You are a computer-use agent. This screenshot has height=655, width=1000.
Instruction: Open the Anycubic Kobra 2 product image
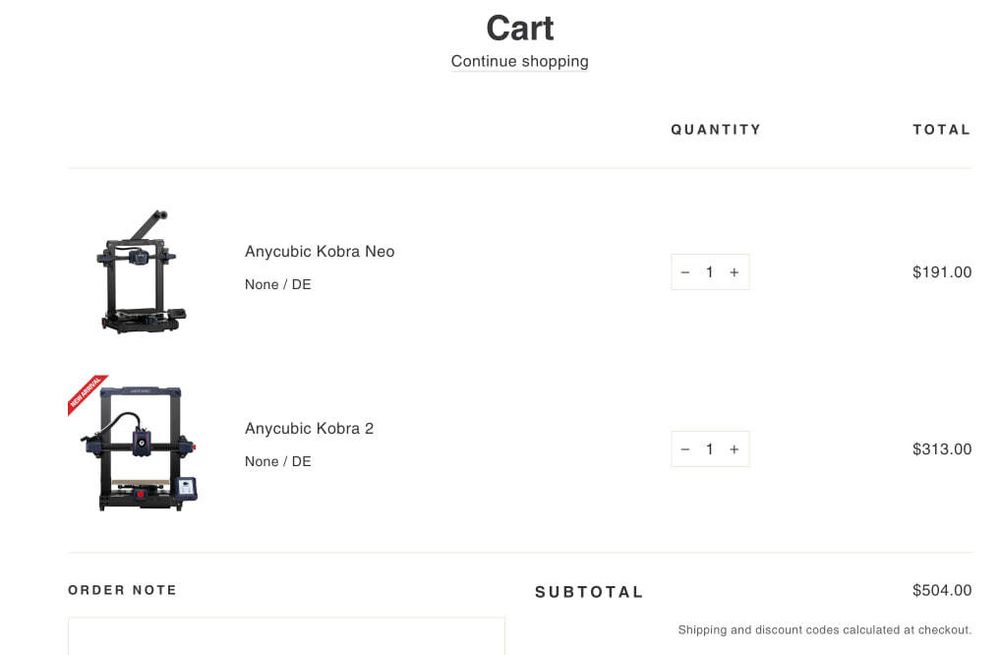point(142,450)
